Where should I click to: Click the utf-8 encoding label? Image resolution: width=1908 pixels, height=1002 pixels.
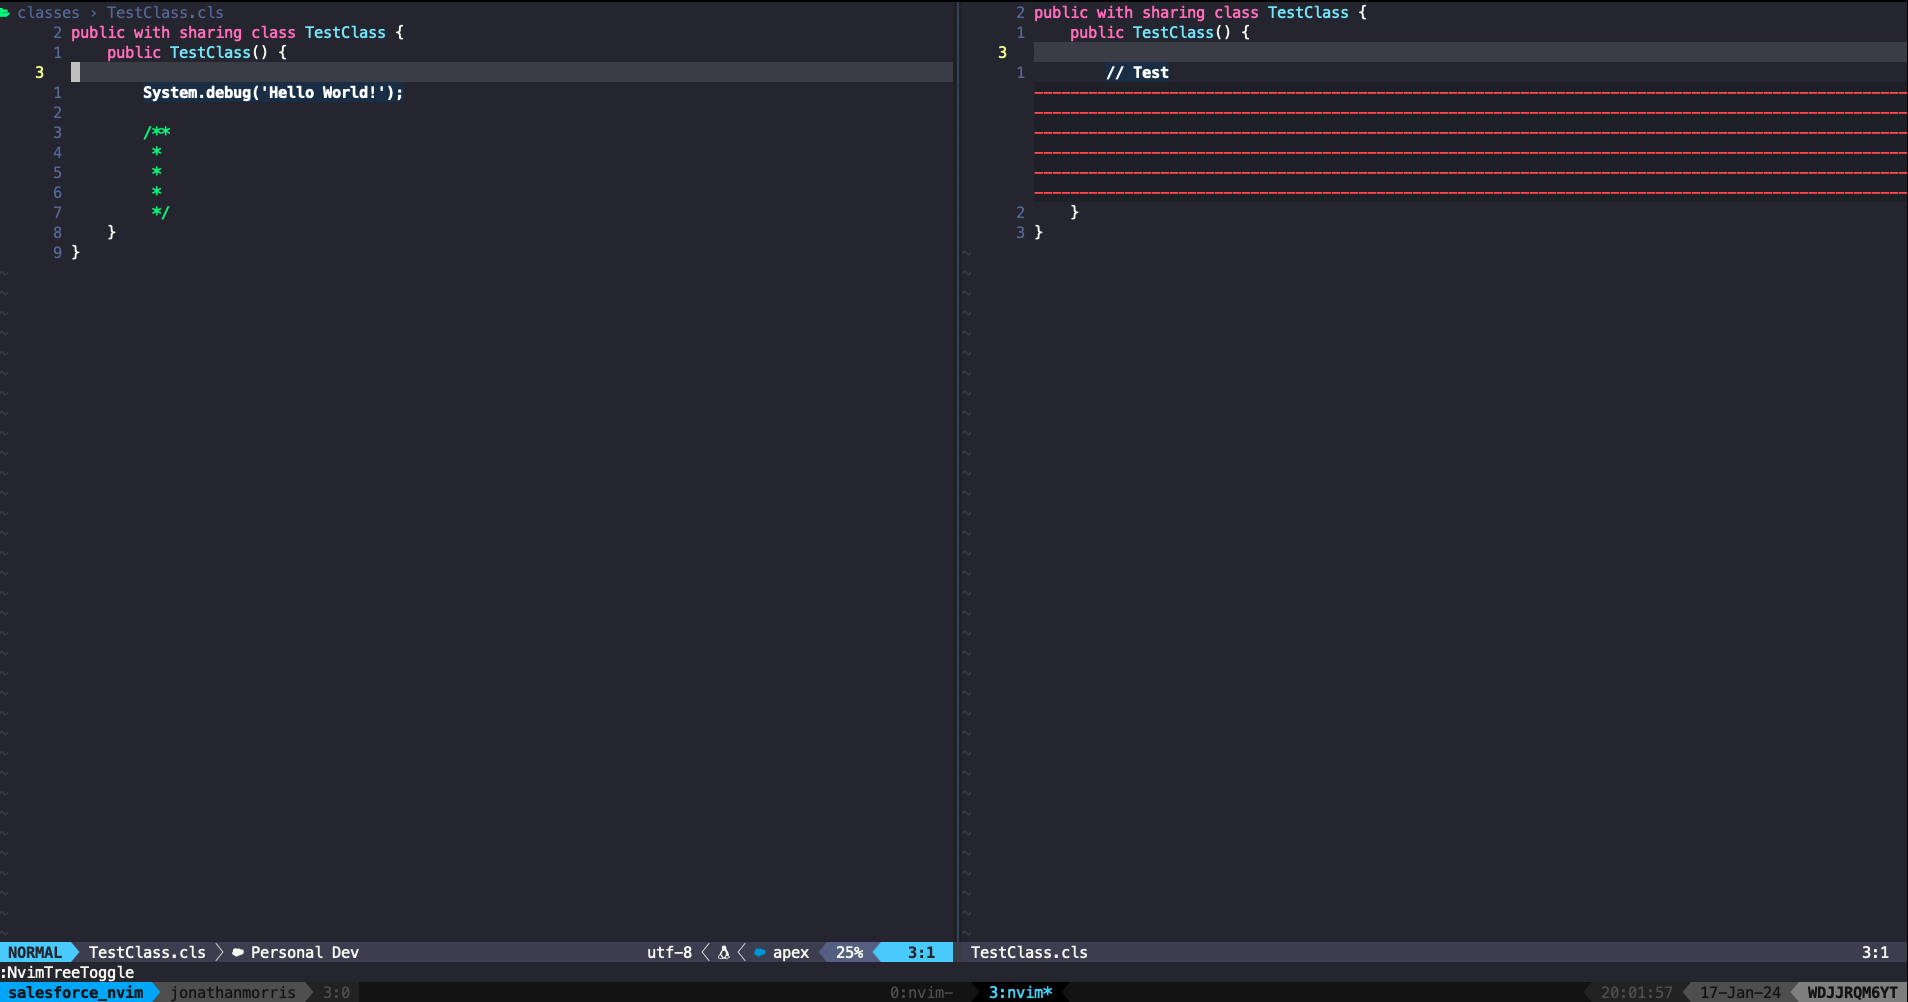point(669,952)
